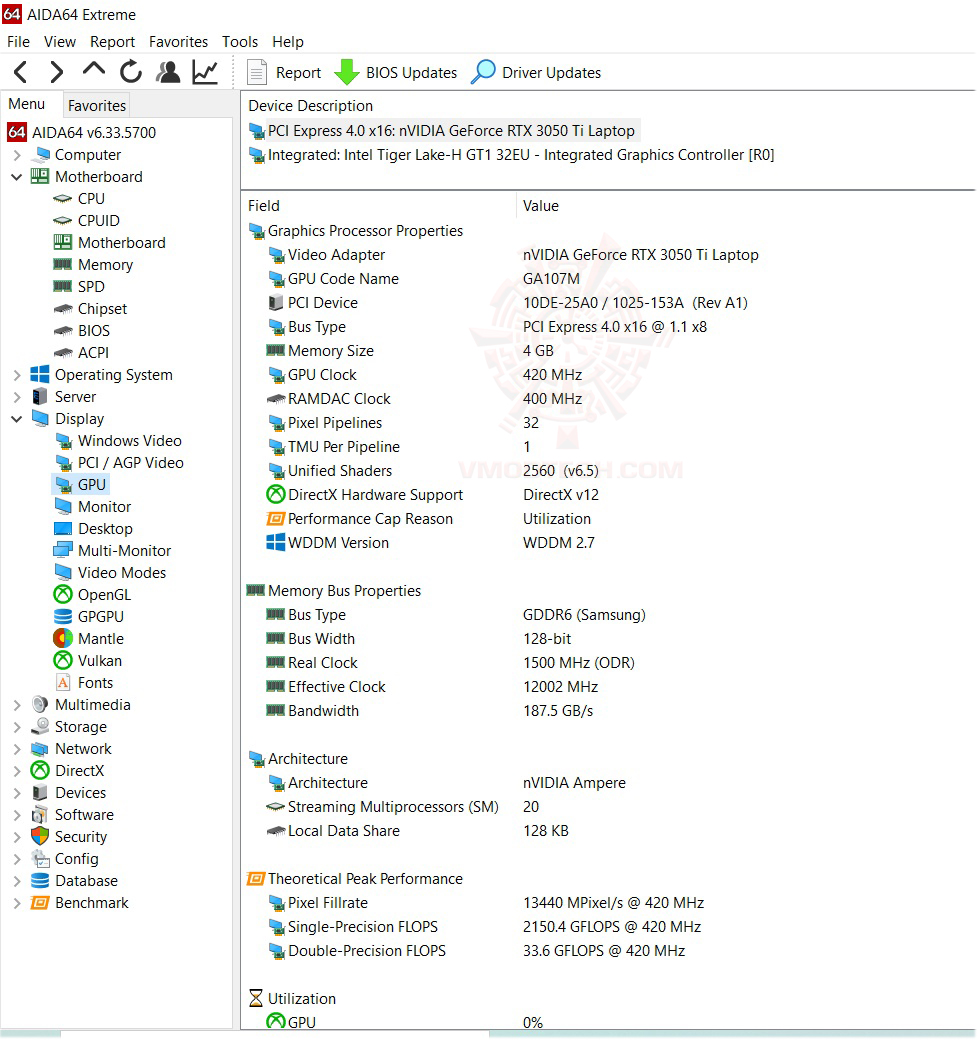Select the SPD tree item
978x1040 pixels.
(x=91, y=287)
